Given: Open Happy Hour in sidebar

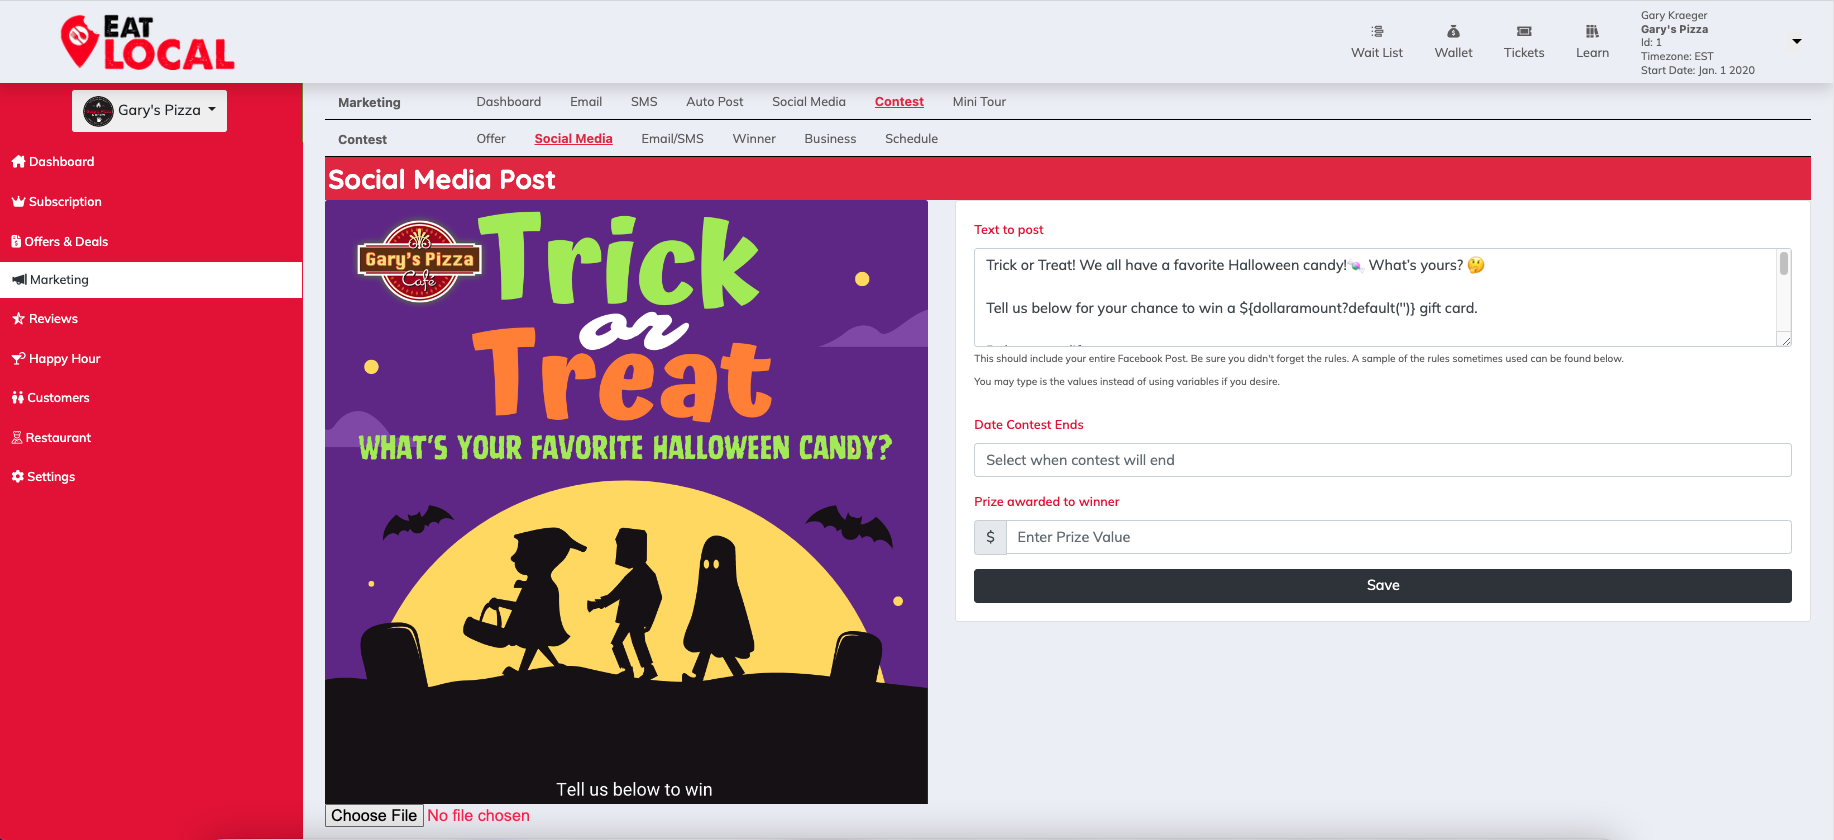Looking at the screenshot, I should (x=56, y=359).
